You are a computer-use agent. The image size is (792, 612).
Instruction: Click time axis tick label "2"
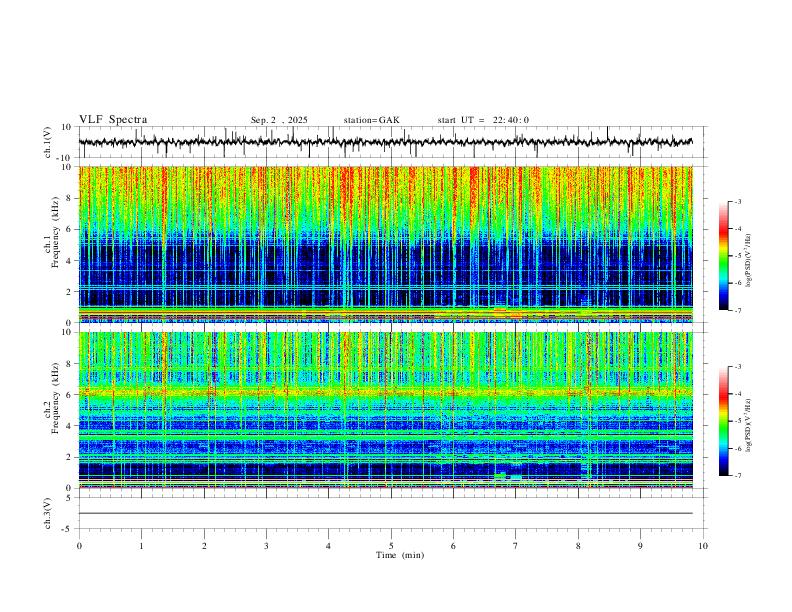204,546
